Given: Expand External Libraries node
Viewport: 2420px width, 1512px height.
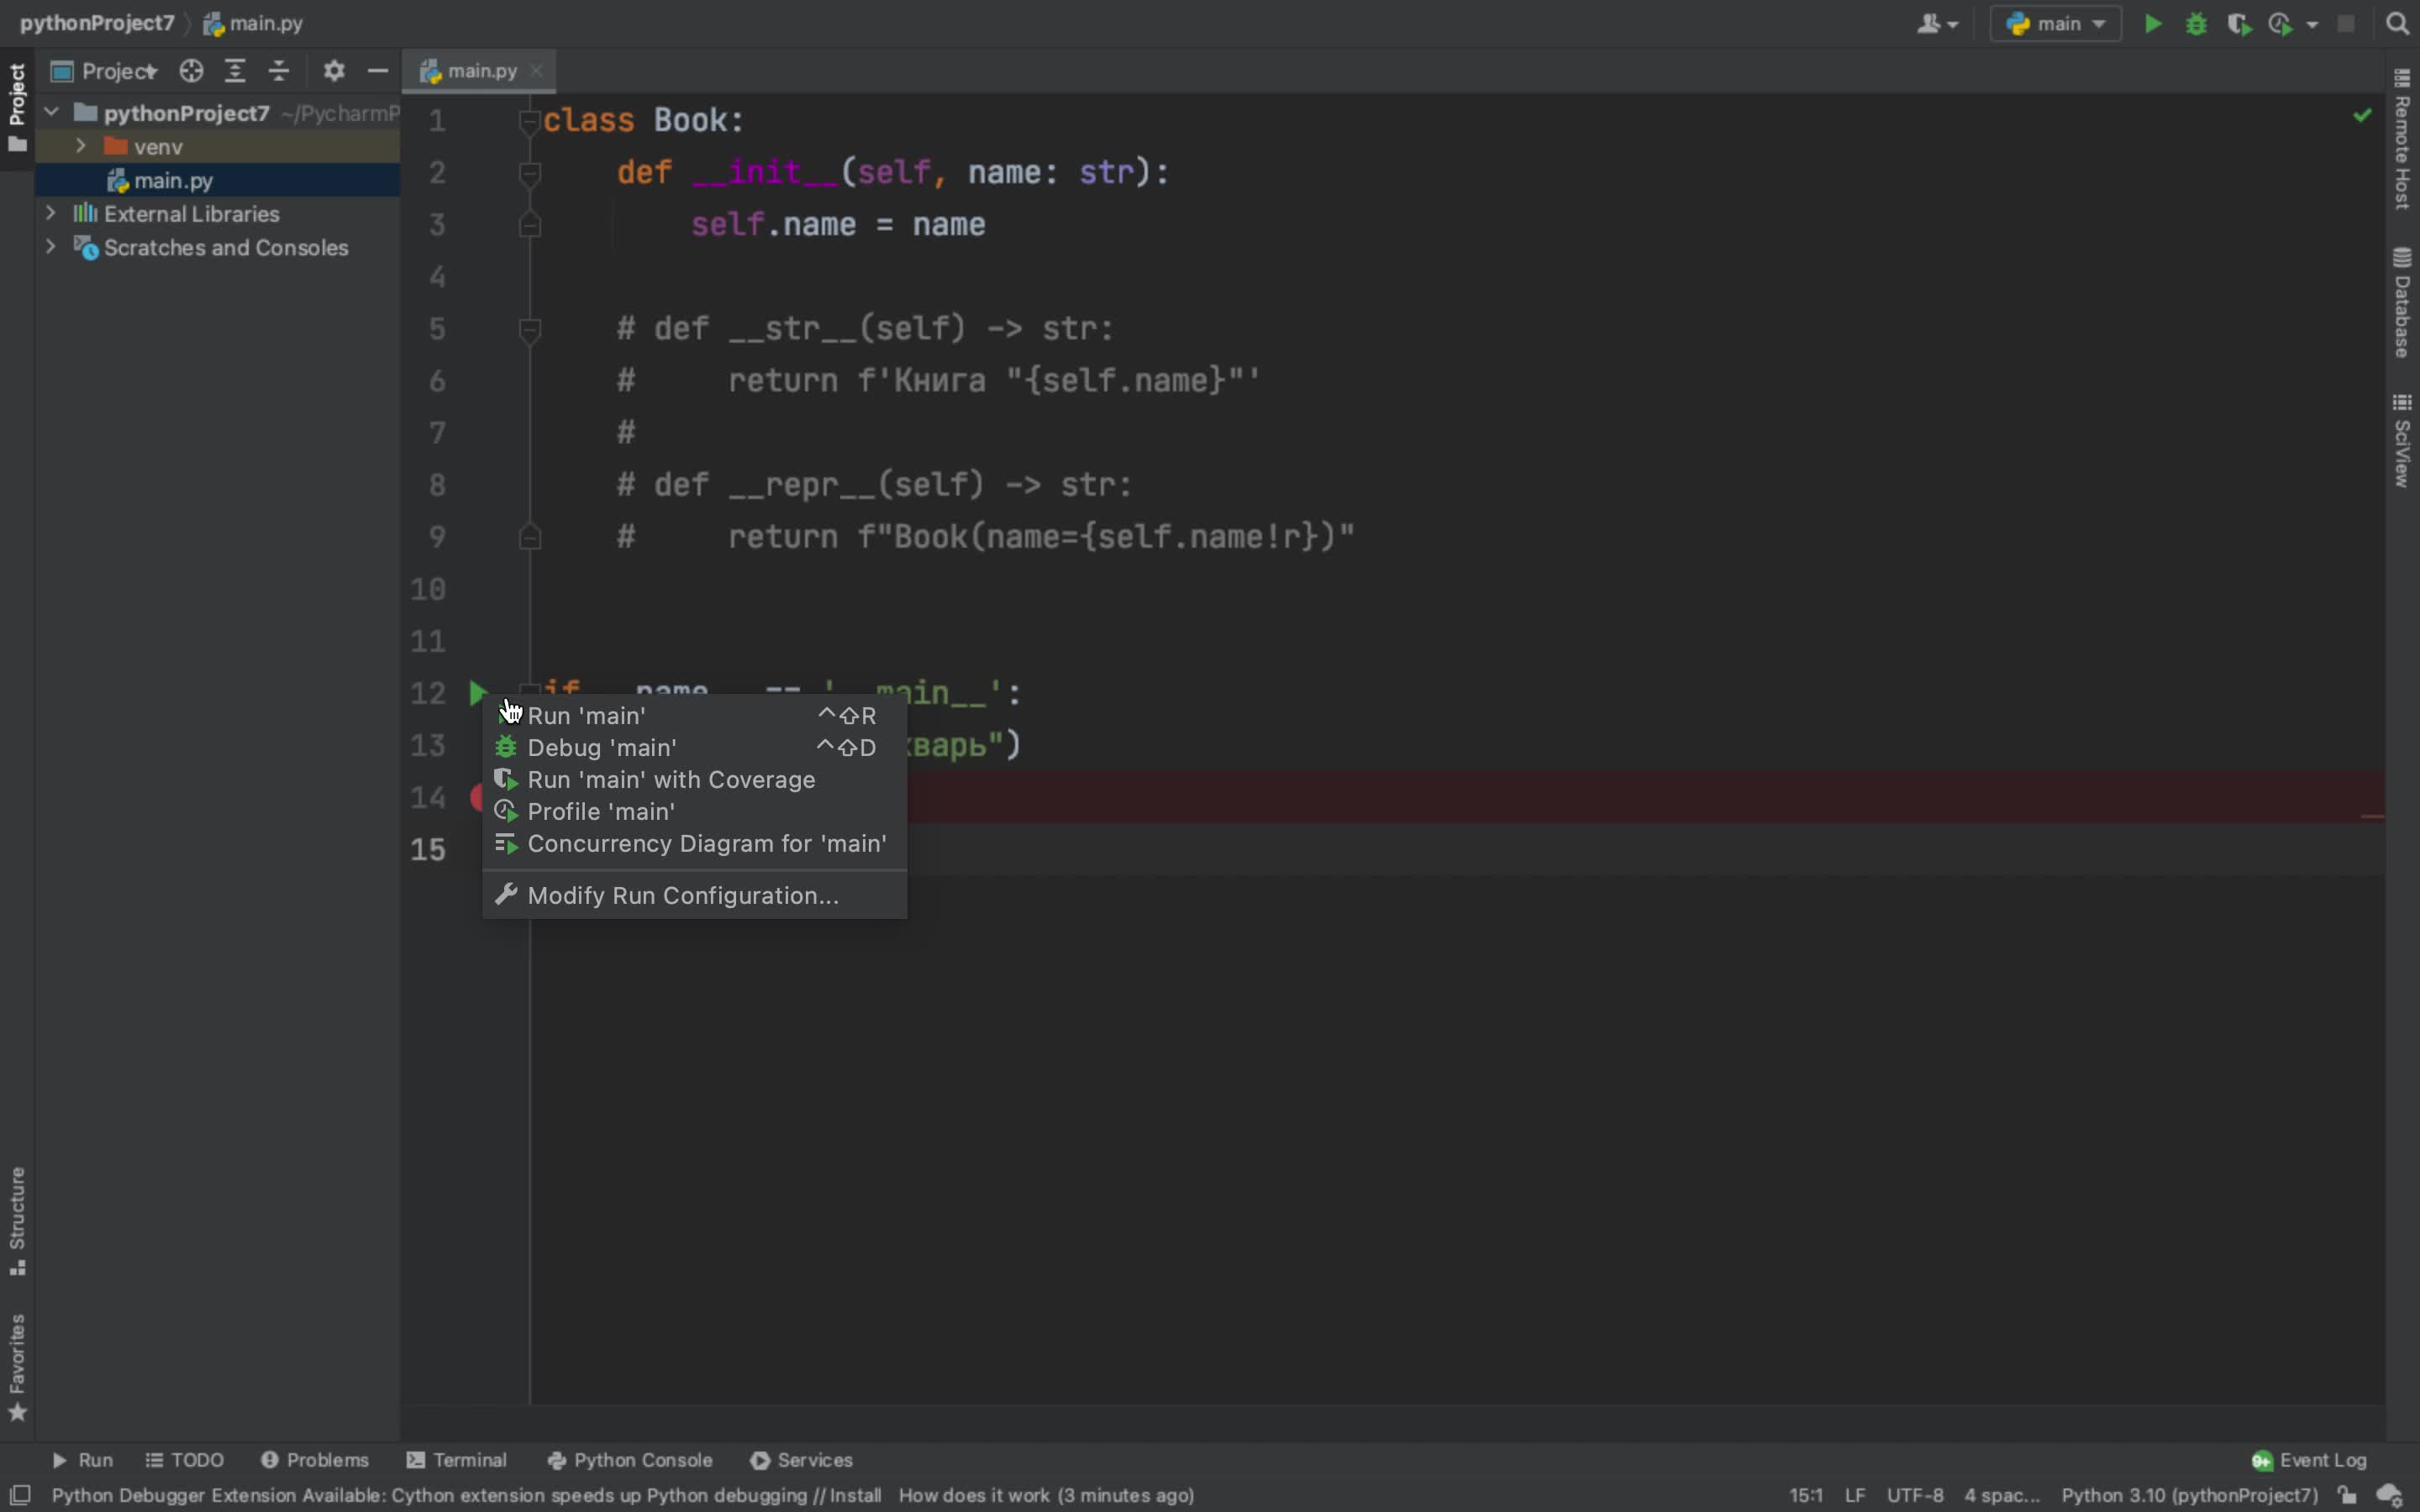Looking at the screenshot, I should coord(50,213).
